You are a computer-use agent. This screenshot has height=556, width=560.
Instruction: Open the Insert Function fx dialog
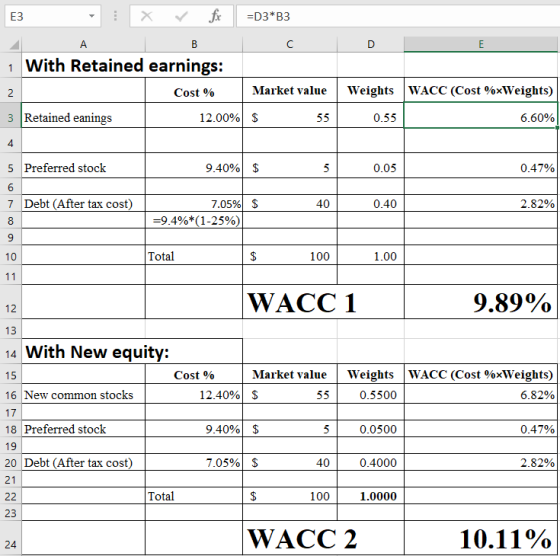click(215, 16)
